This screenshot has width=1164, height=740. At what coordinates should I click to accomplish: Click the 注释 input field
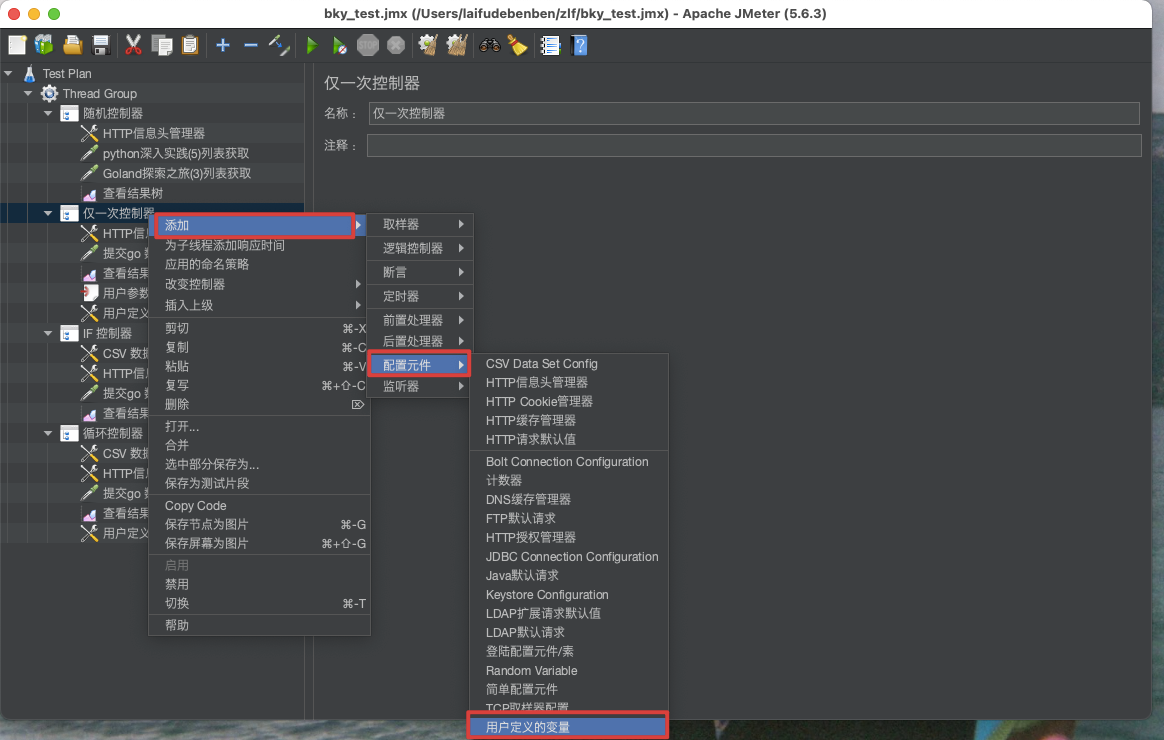[x=753, y=145]
